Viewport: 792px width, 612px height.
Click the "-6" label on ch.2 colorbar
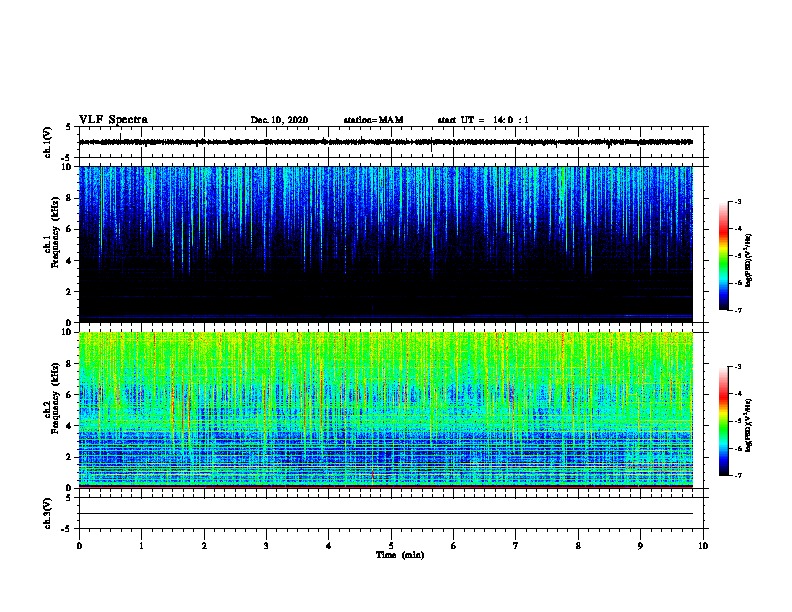[738, 448]
